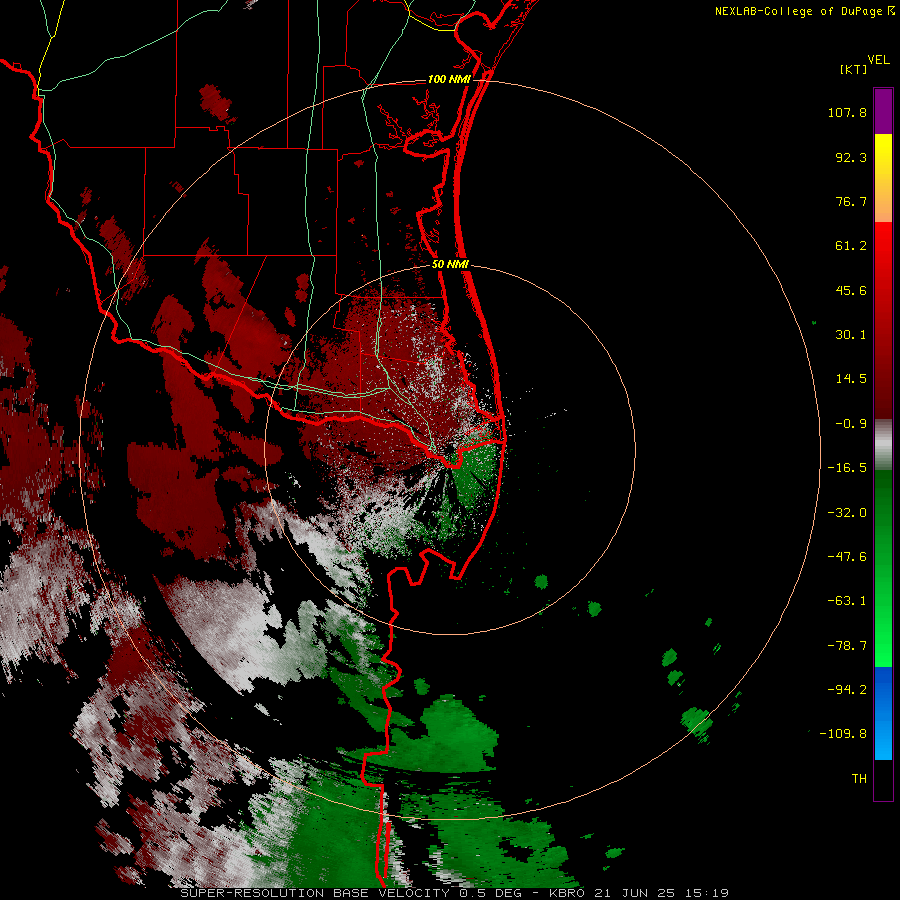Viewport: 900px width, 900px height.
Task: Click the -78.7 velocity scale value
Action: (847, 646)
